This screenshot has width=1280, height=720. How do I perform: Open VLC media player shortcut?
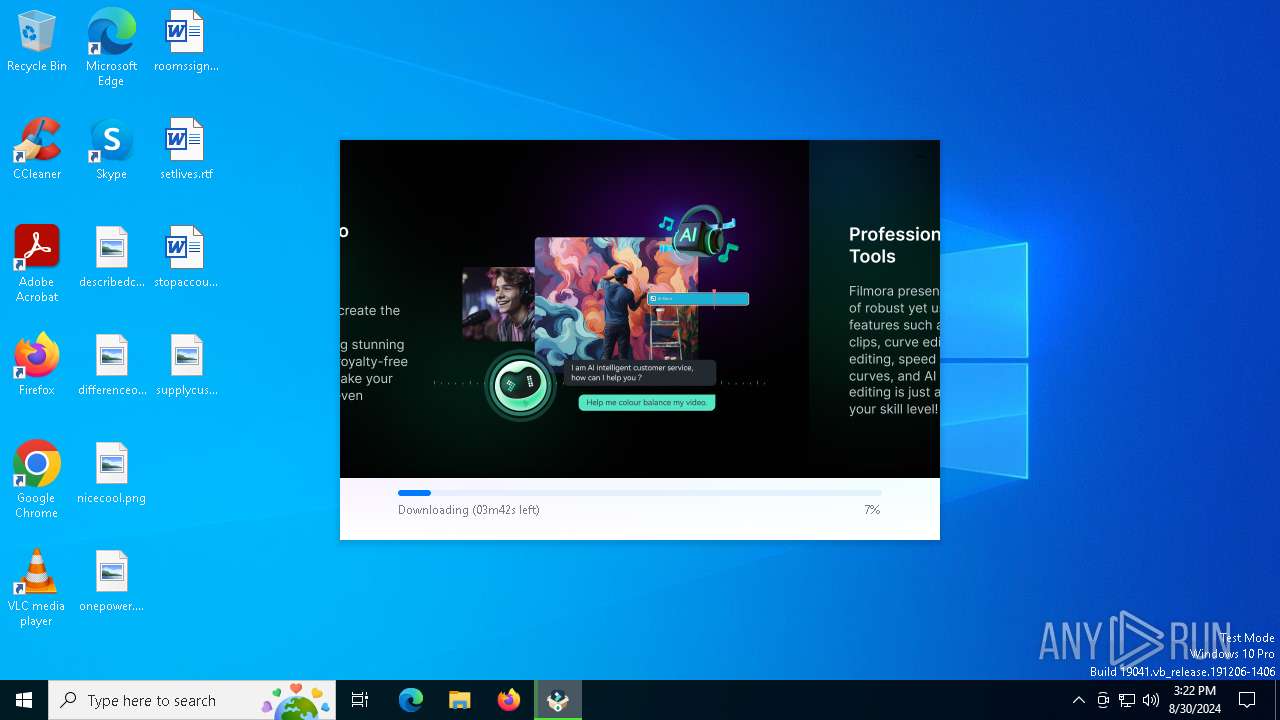click(x=37, y=588)
